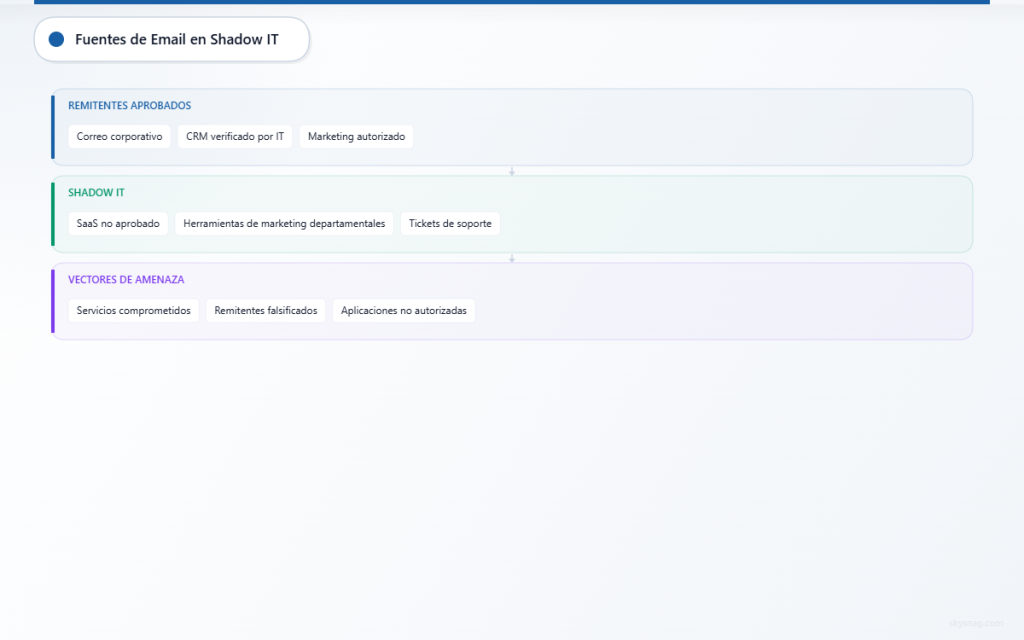This screenshot has height=640, width=1024.
Task: Select the CRM verificado por IT chip
Action: [235, 136]
